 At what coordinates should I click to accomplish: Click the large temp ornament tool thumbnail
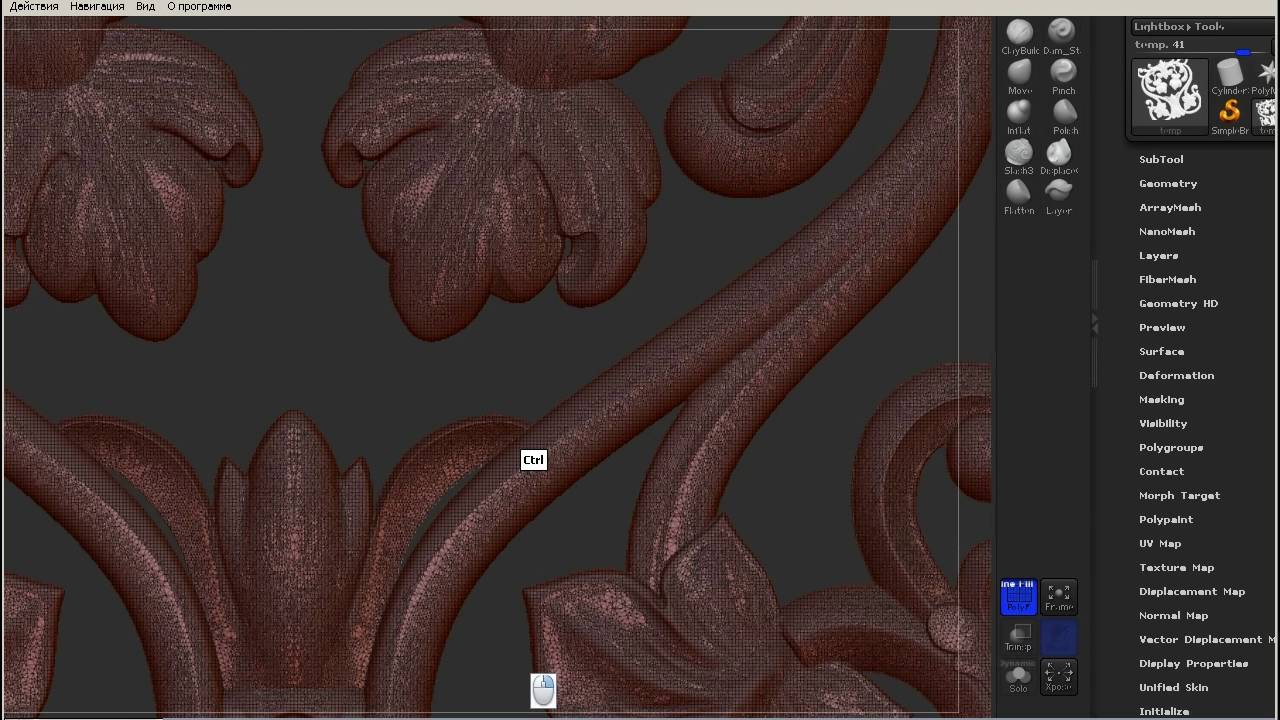[1170, 97]
